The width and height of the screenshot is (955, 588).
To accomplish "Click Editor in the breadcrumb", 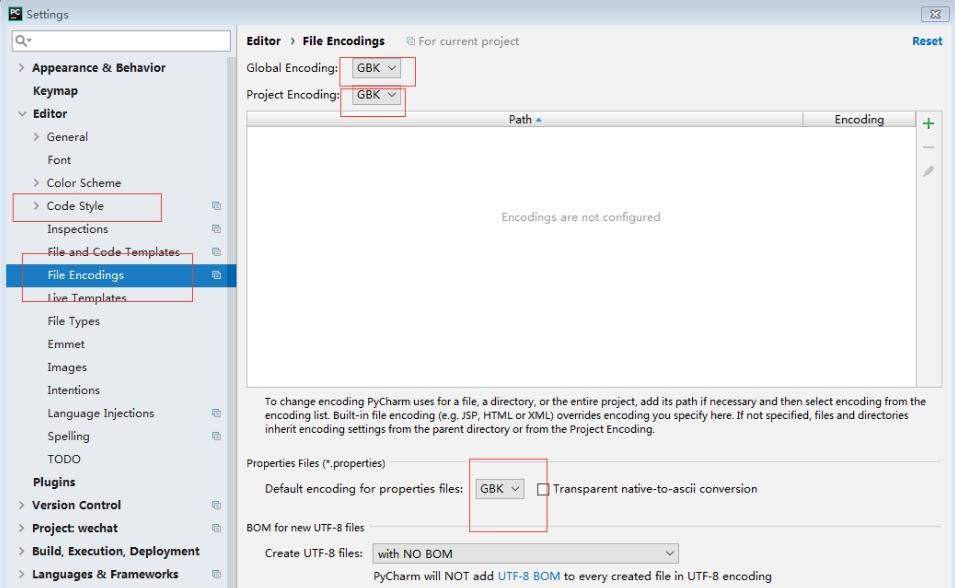I will point(263,41).
